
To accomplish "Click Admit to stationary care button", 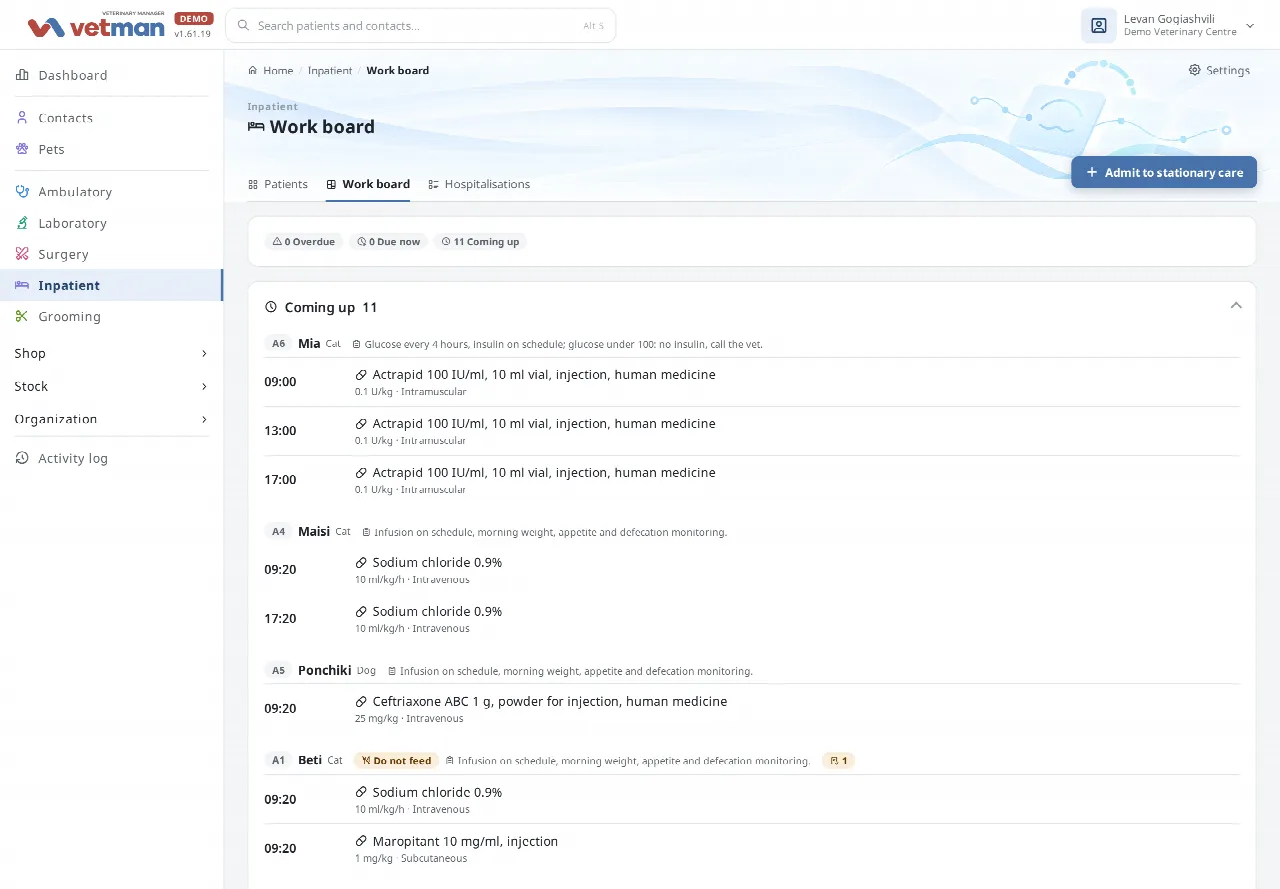I will click(x=1164, y=172).
